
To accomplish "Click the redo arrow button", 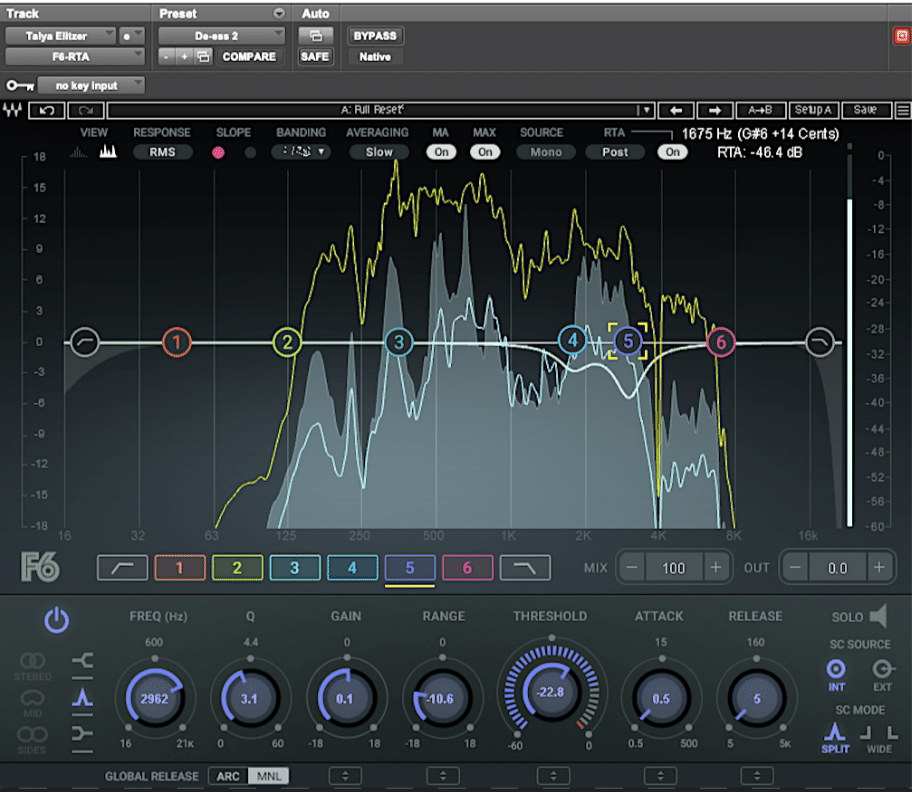I will click(86, 110).
